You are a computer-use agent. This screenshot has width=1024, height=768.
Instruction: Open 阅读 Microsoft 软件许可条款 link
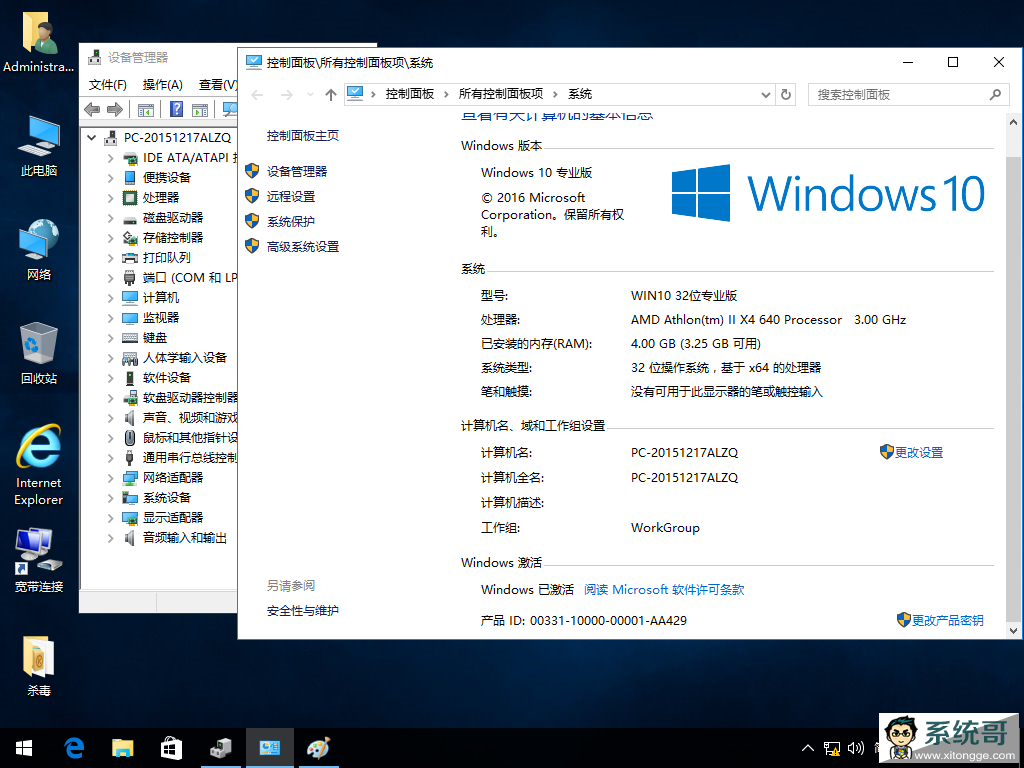pos(664,589)
